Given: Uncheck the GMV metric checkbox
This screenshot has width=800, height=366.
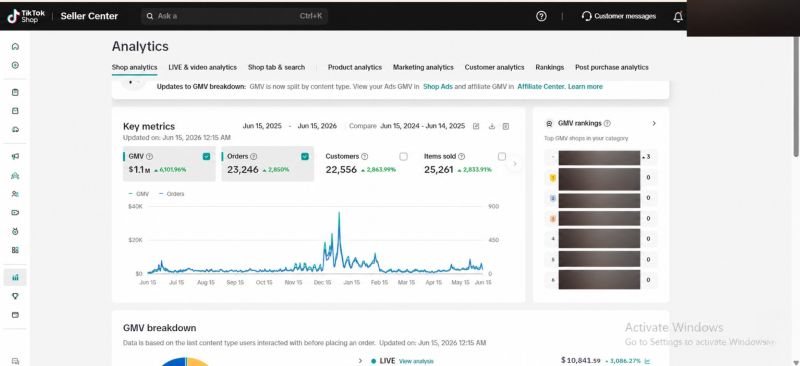Looking at the screenshot, I should click(x=206, y=157).
